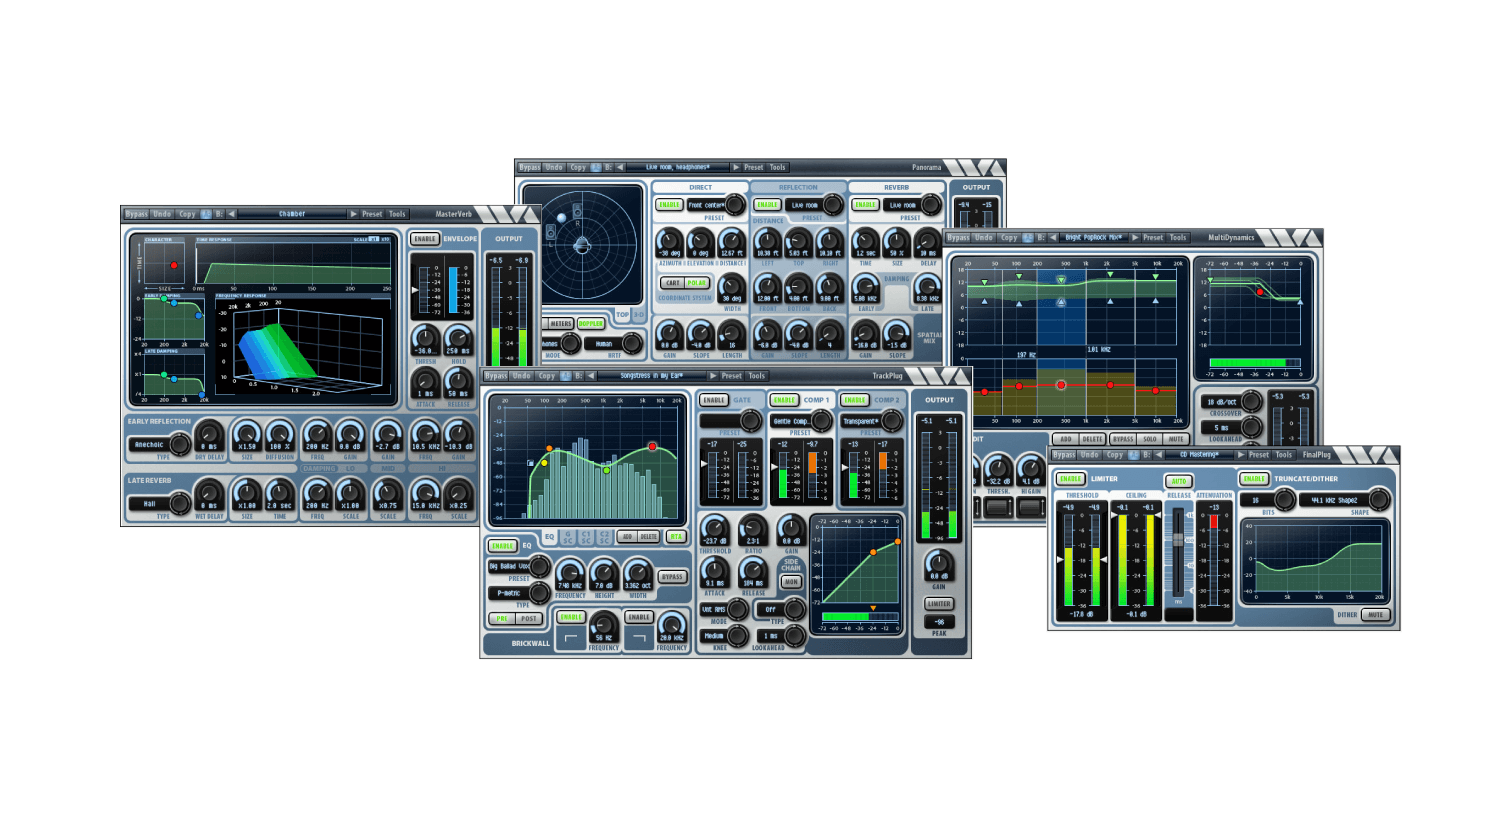Viewport: 1500px width, 817px height.
Task: Click red character dot in MasterVerb size/time pad
Action: 174,265
